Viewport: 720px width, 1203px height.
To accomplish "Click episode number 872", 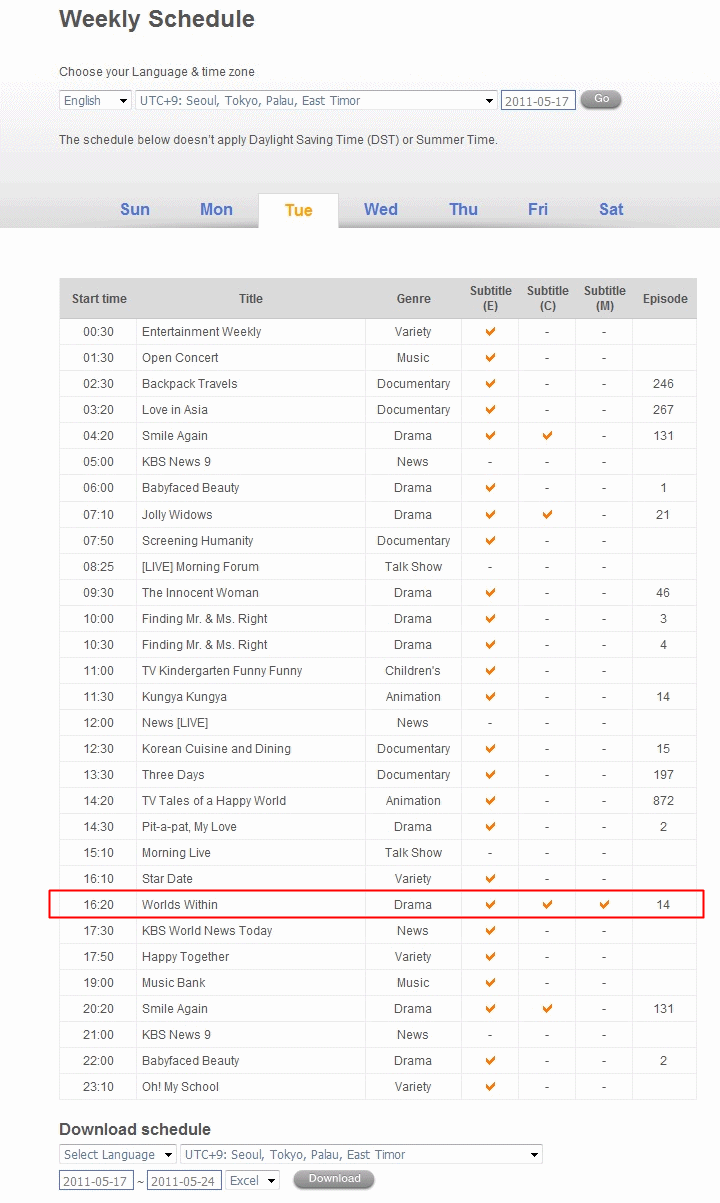I will click(x=663, y=801).
